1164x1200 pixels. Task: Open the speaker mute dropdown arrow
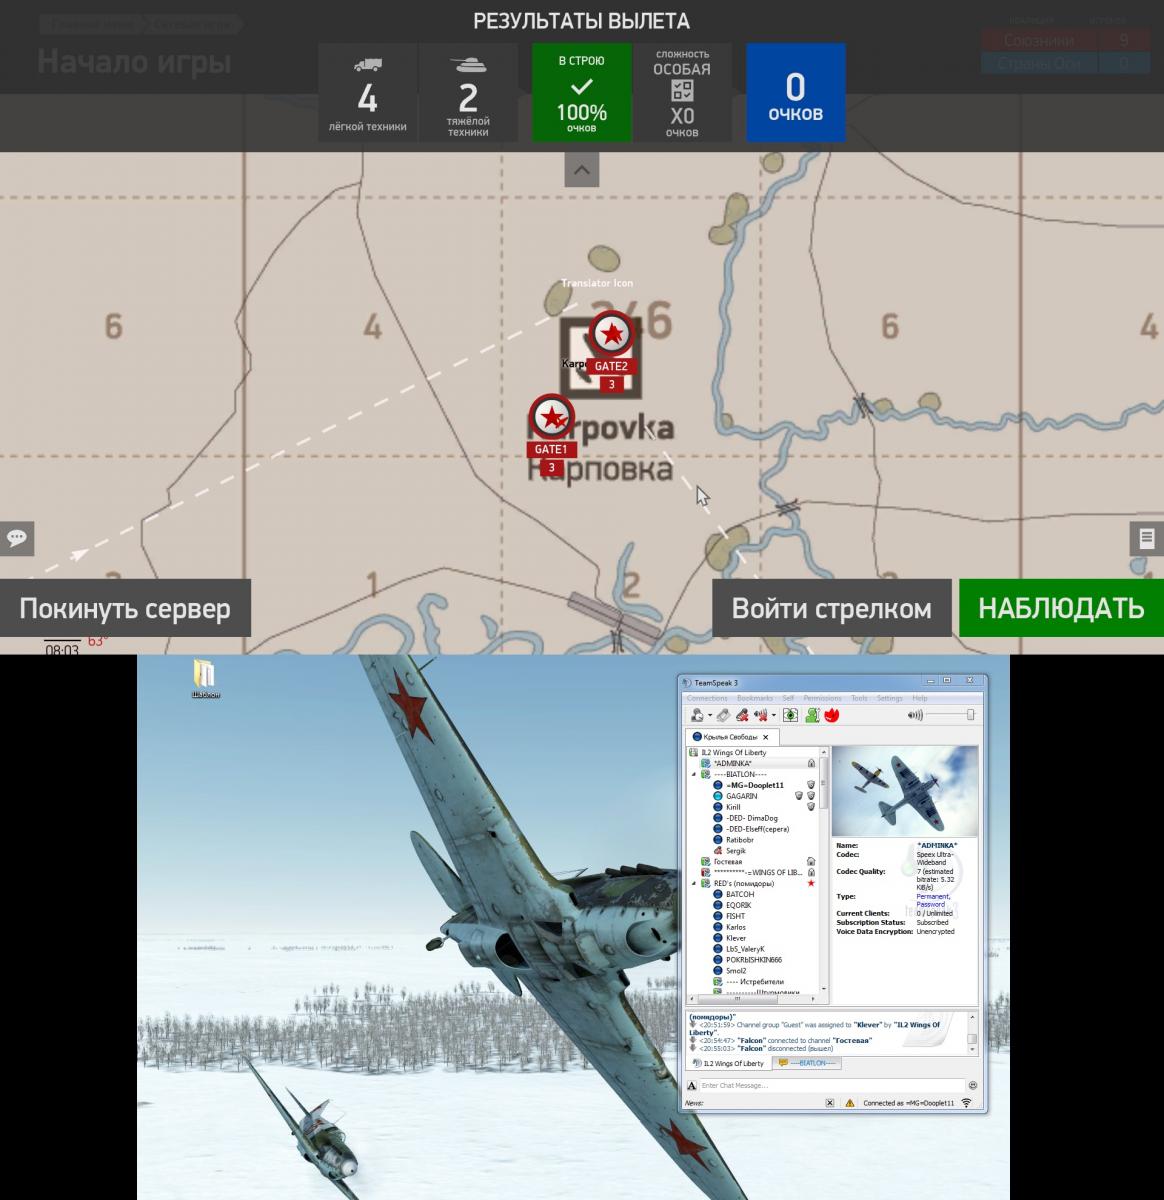[x=774, y=716]
